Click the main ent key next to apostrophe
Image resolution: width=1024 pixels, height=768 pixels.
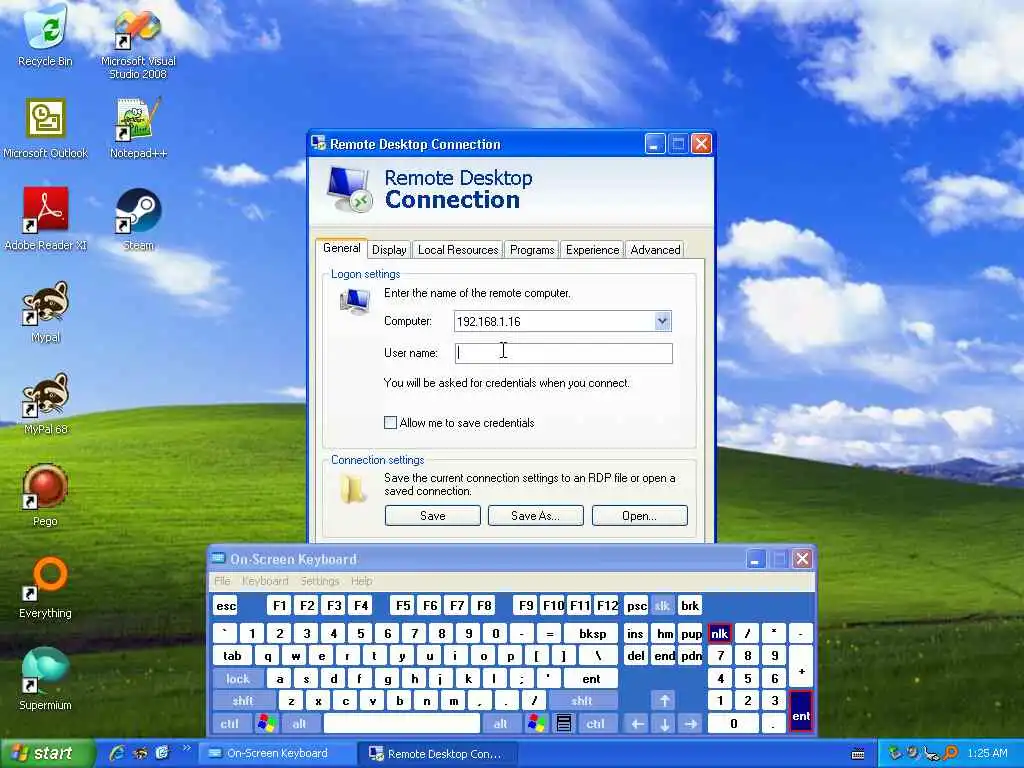pos(591,679)
